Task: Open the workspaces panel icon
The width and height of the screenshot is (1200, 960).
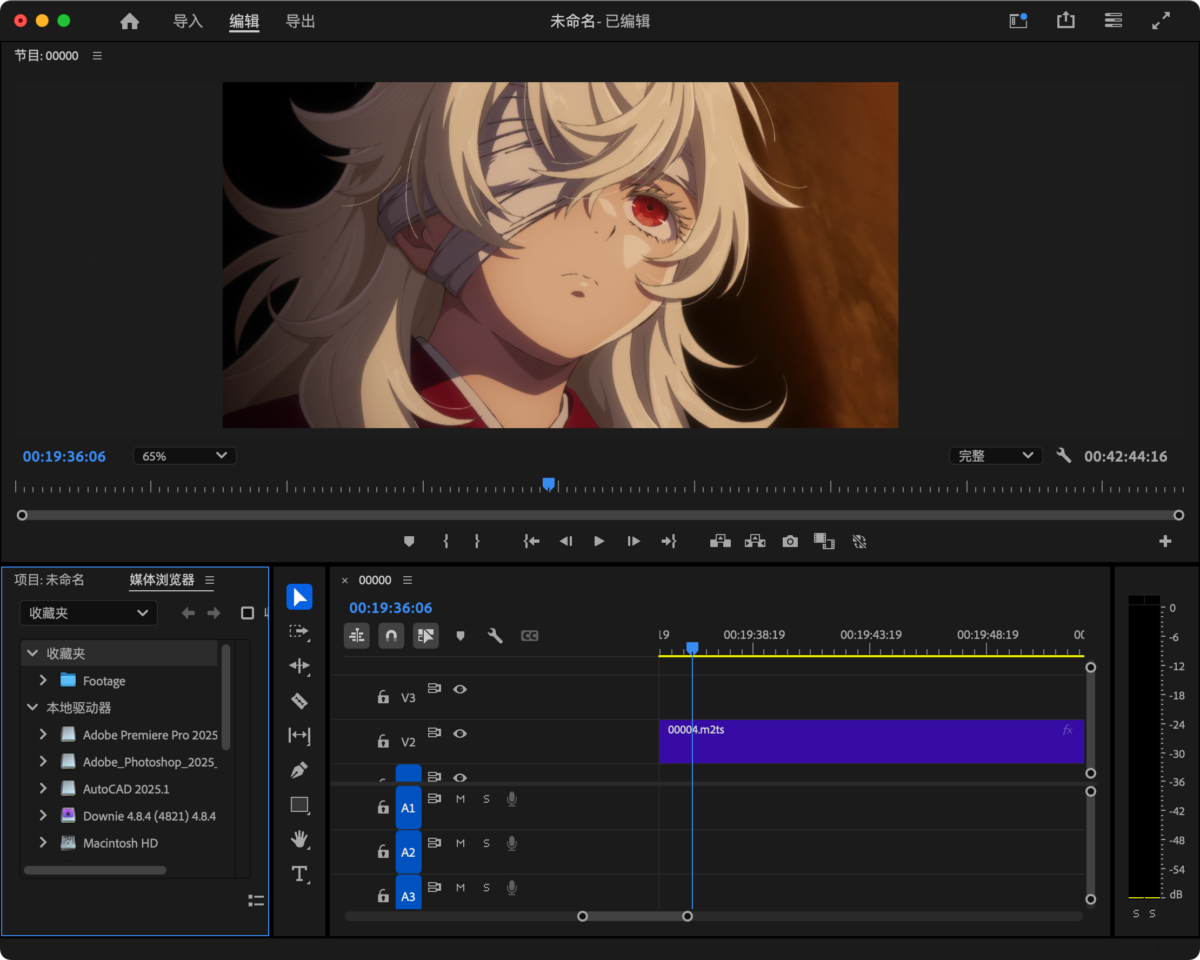Action: (x=1113, y=20)
